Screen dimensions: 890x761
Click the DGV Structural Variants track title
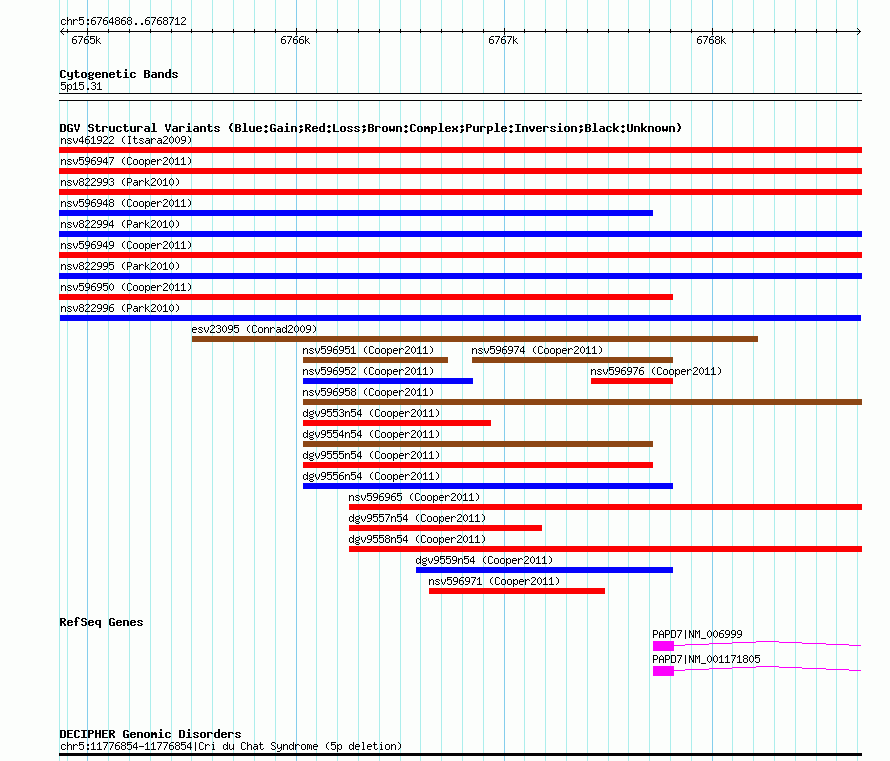point(371,128)
